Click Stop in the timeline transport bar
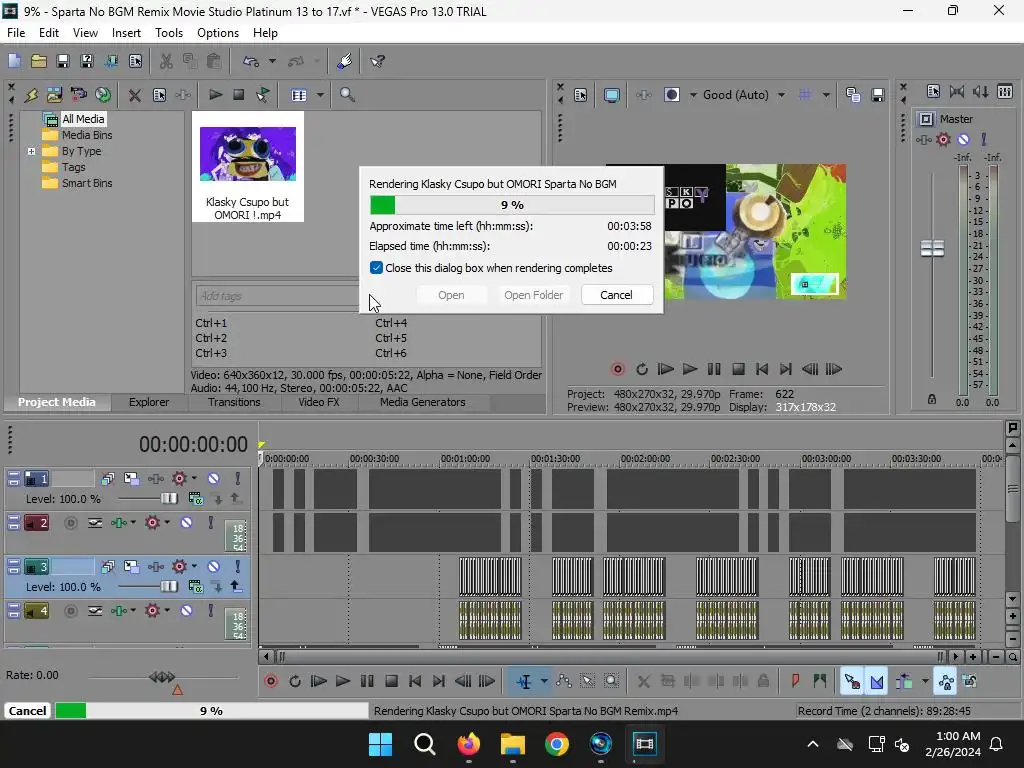 392,681
